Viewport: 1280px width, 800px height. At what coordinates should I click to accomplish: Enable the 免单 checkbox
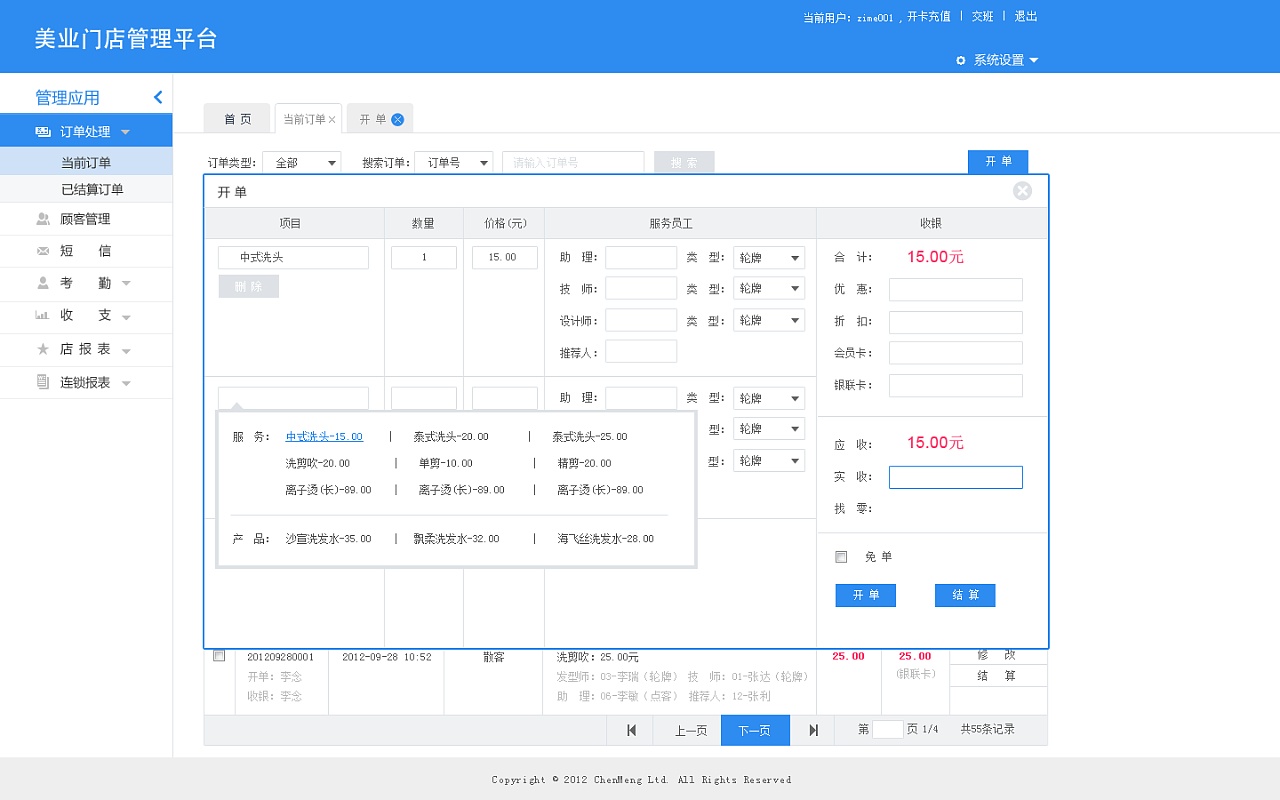click(841, 556)
